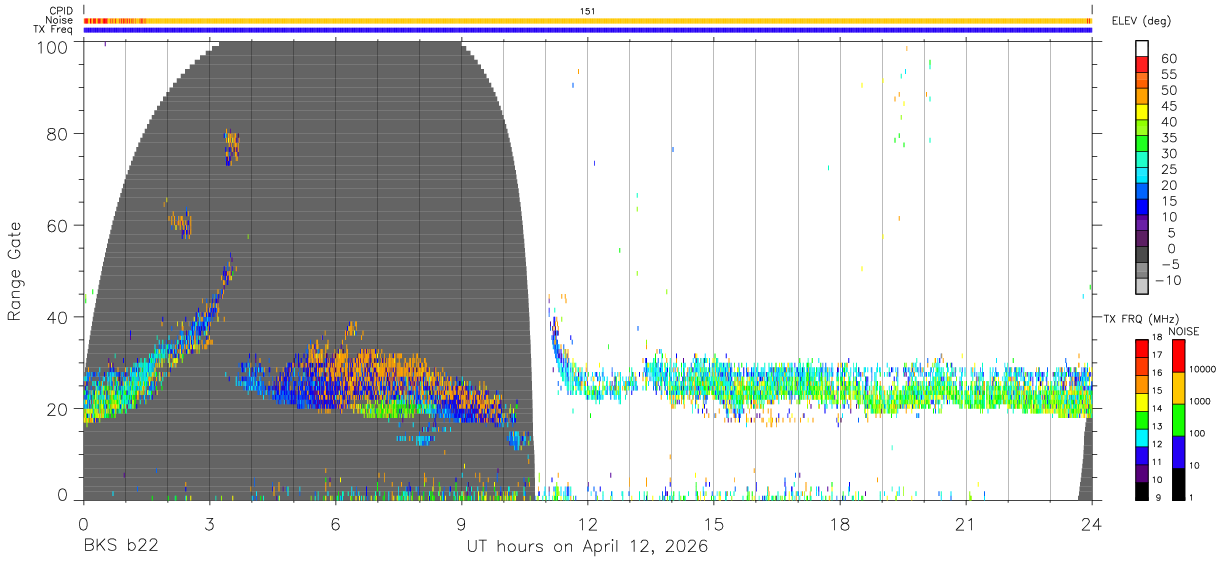Click the TX Freq row label
Image resolution: width=1228 pixels, height=567 pixels.
pos(53,30)
